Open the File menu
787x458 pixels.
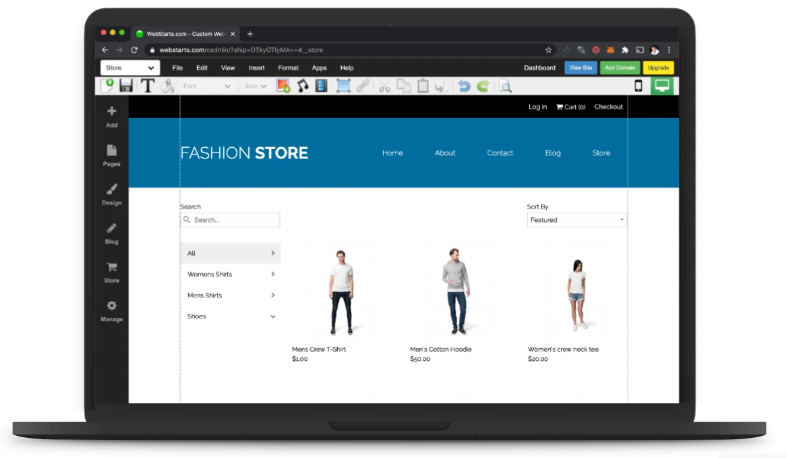point(178,68)
